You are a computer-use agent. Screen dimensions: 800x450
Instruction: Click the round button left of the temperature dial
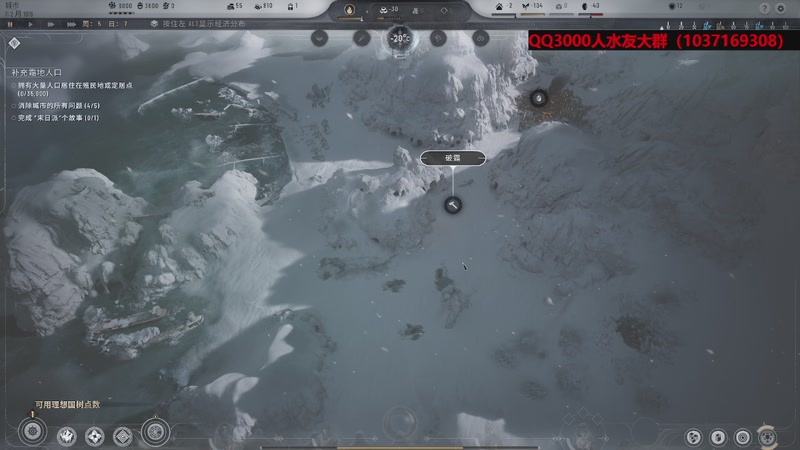click(361, 38)
